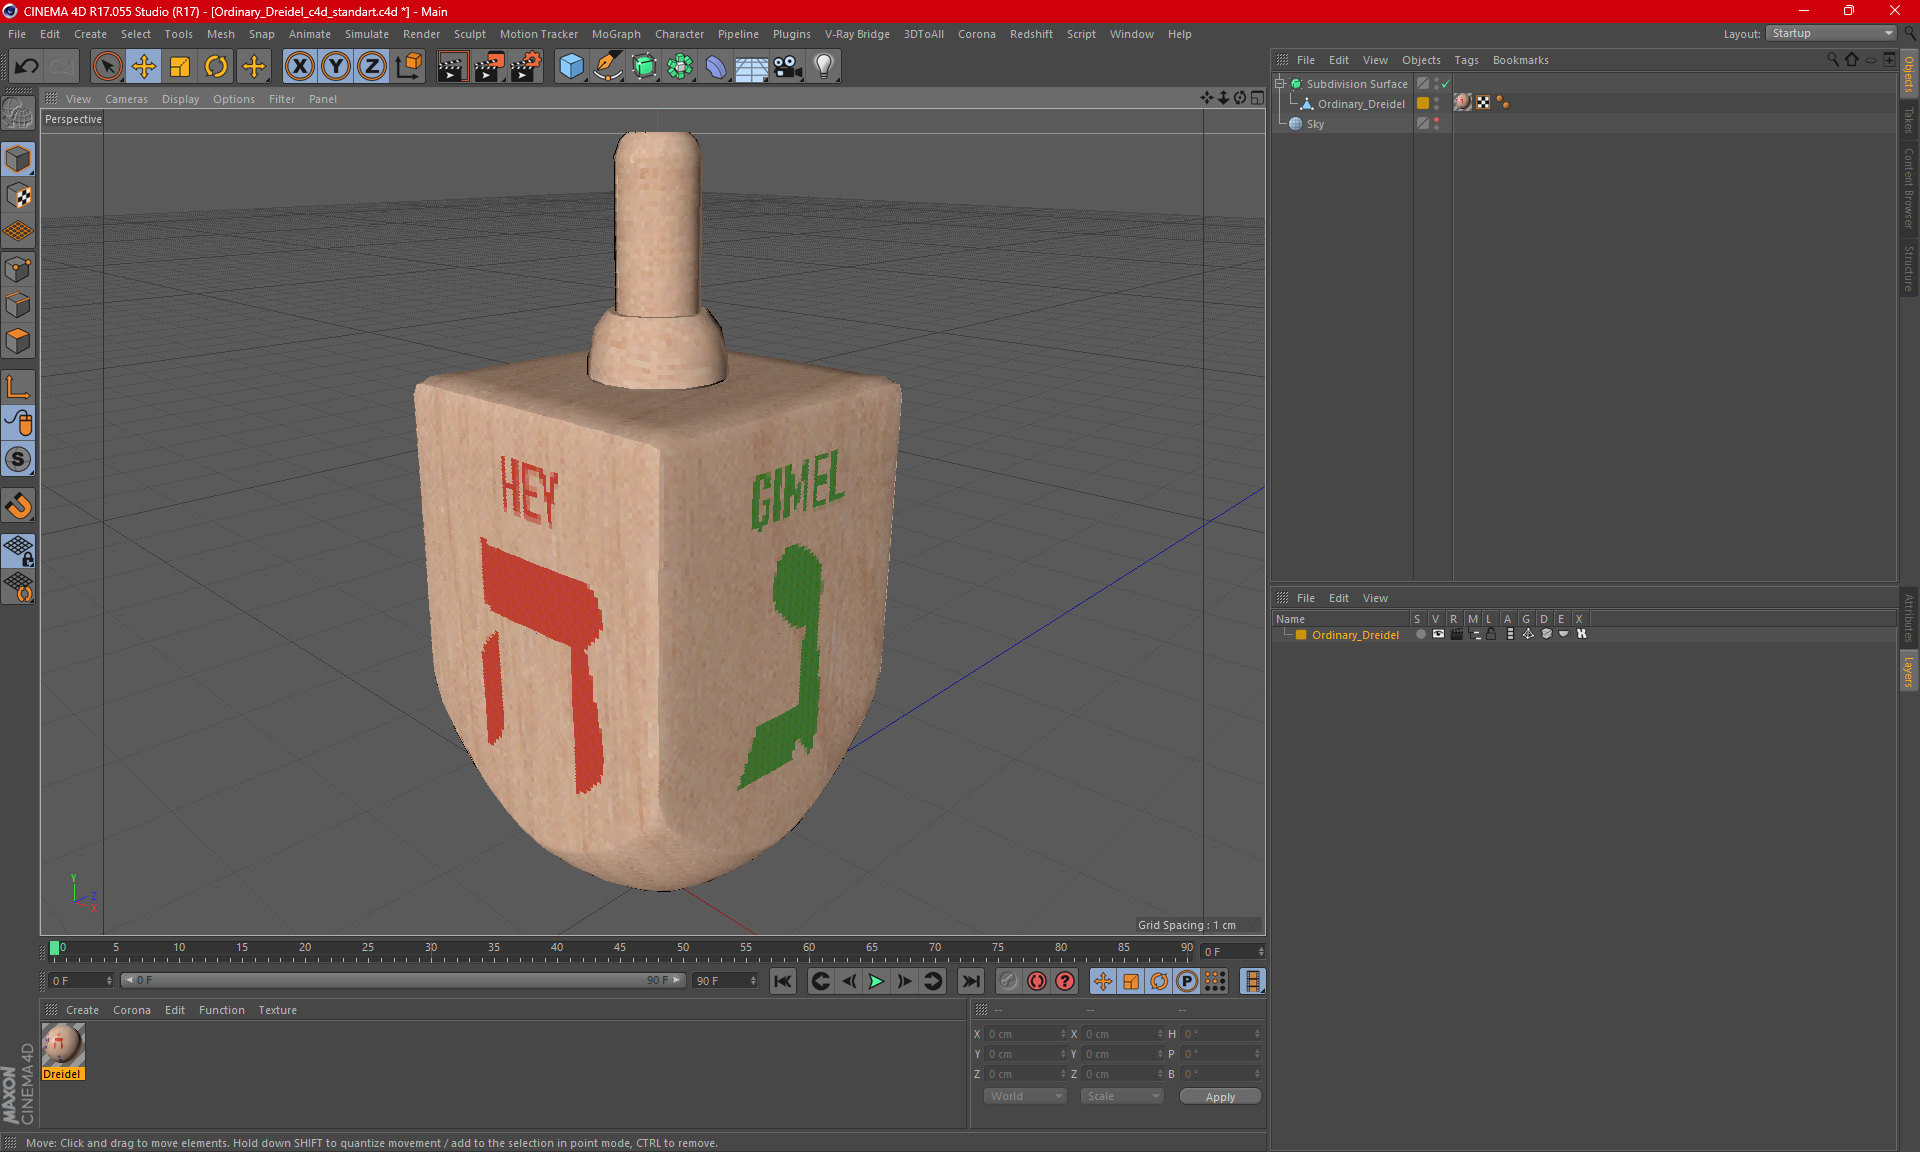Image resolution: width=1920 pixels, height=1152 pixels.
Task: Open the Layout Startup dropdown
Action: coord(1832,33)
